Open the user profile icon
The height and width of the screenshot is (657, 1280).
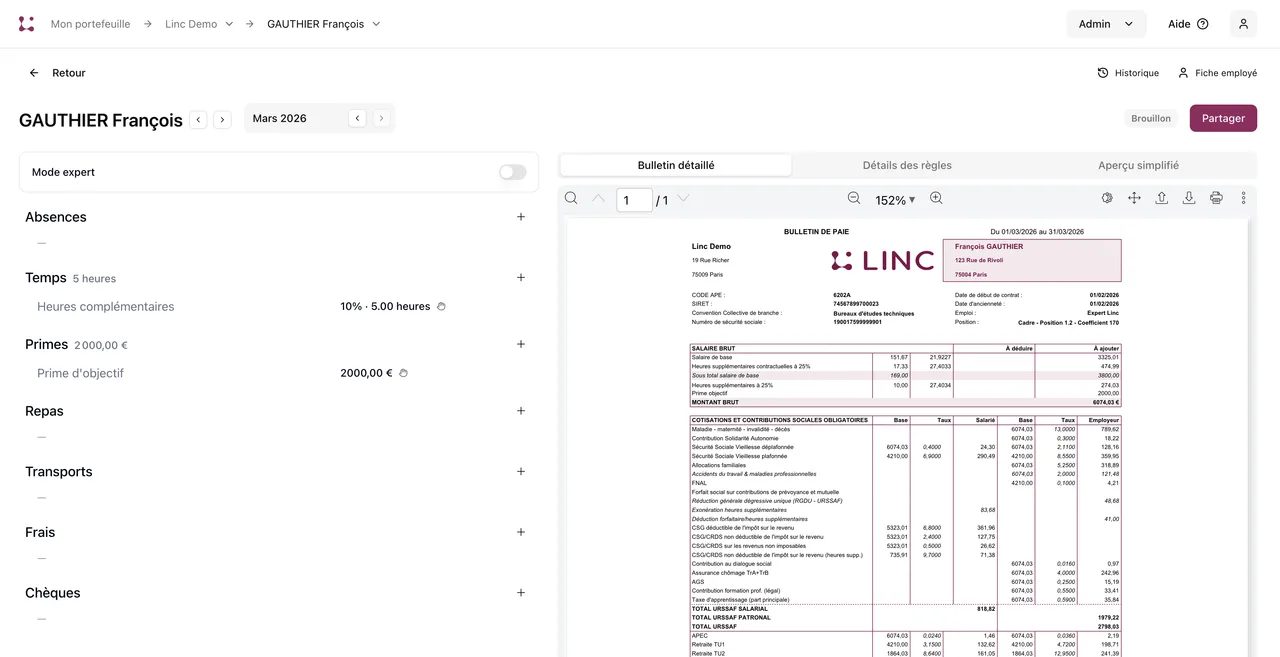(x=1243, y=24)
